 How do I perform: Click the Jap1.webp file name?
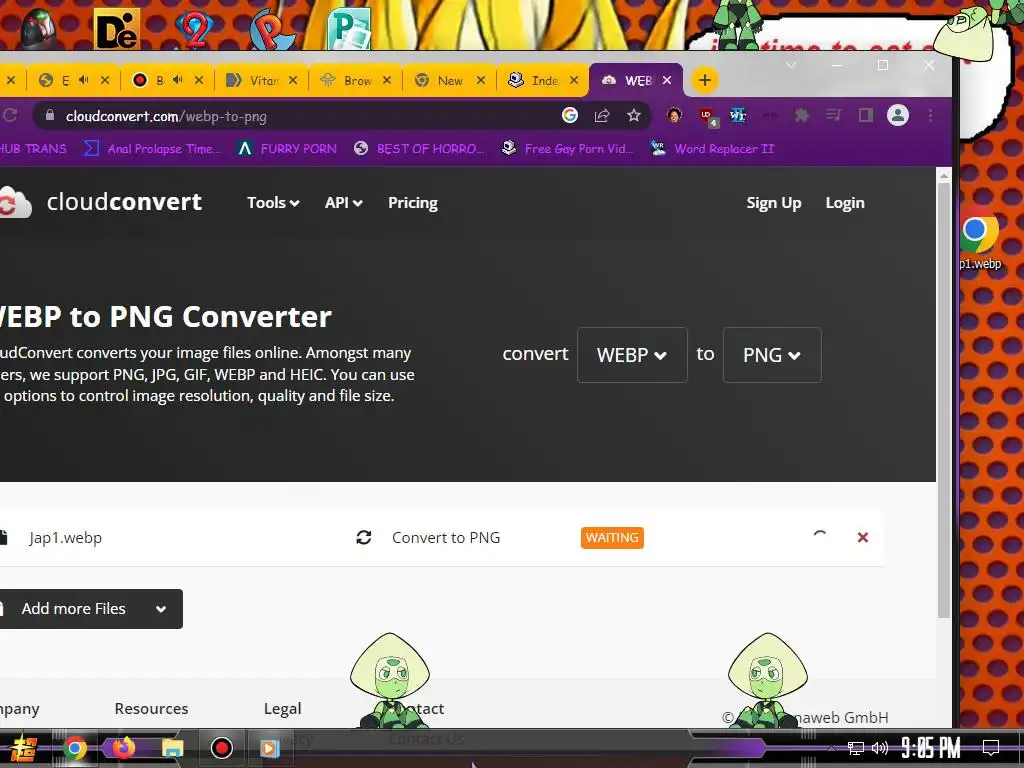coord(65,537)
